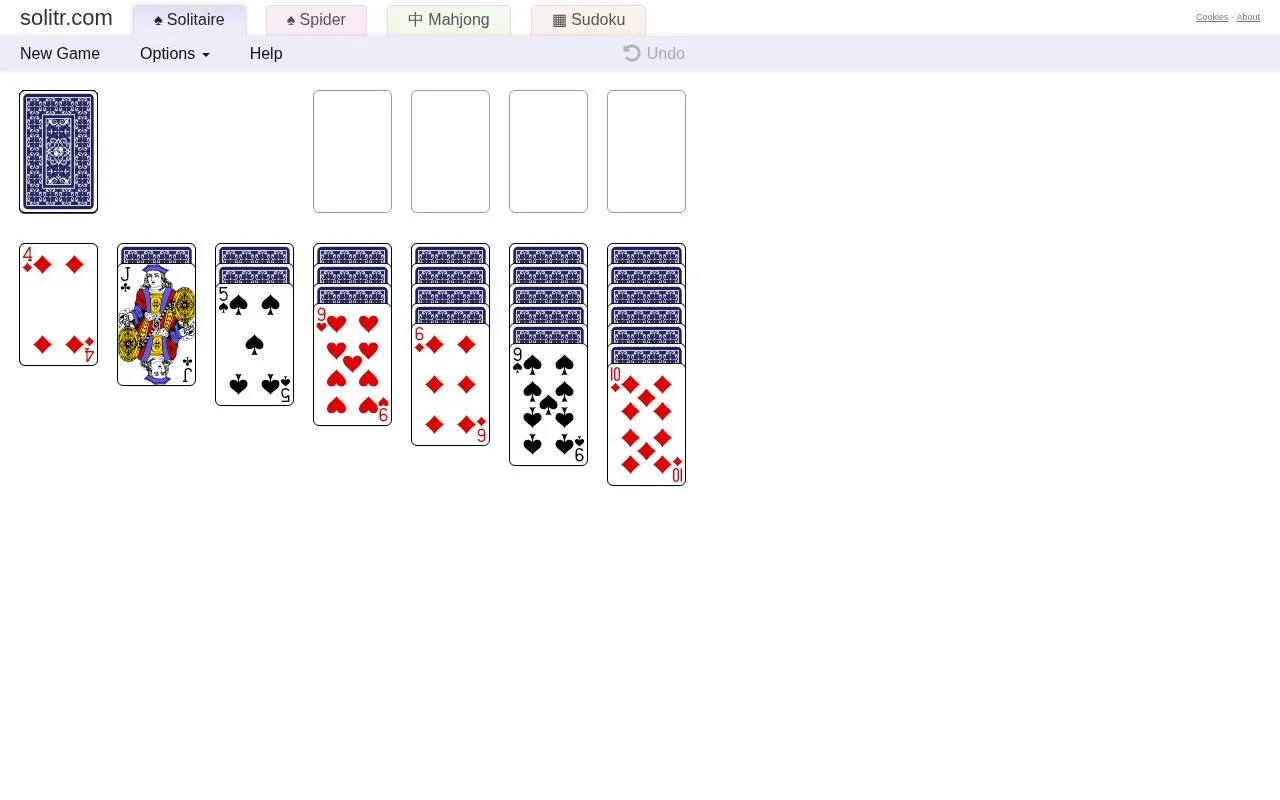Open the About link
Image resolution: width=1280 pixels, height=800 pixels.
[1248, 17]
